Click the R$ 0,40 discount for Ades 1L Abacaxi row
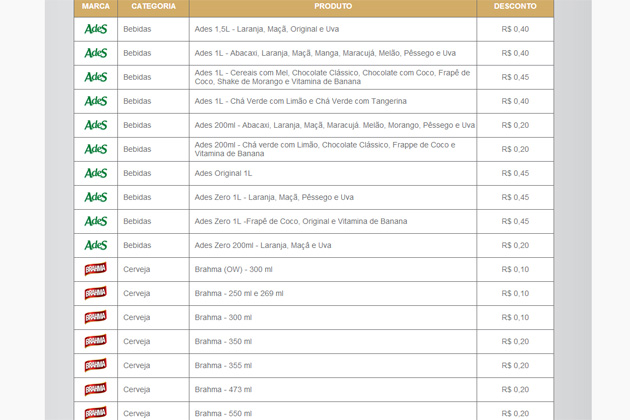630x420 pixels. point(515,53)
